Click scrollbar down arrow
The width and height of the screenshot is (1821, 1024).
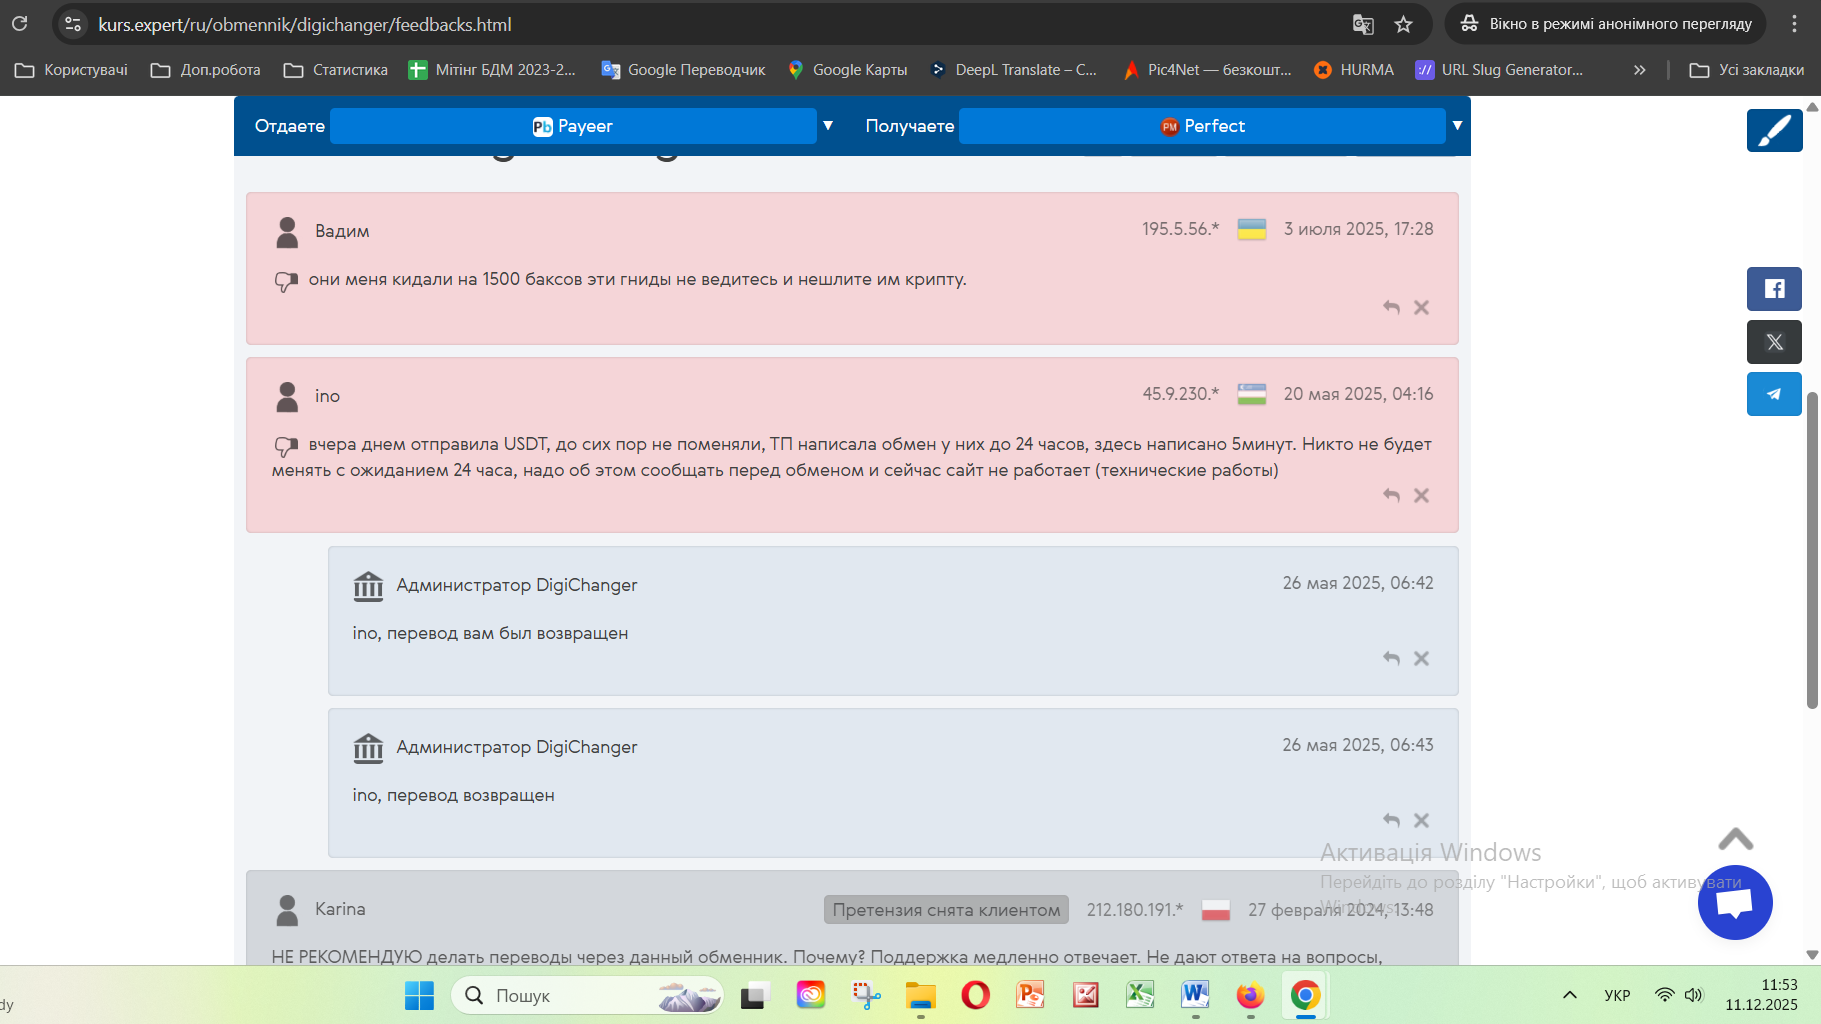(1812, 955)
